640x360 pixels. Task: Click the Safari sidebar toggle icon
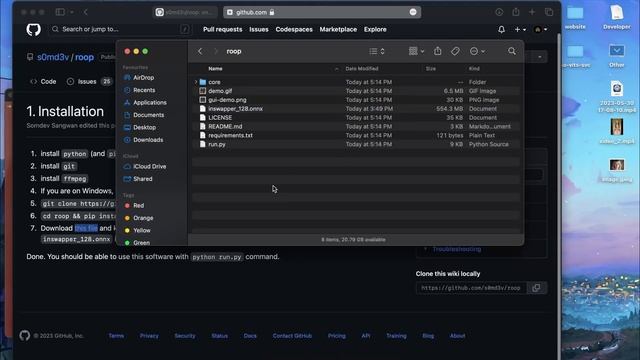point(60,12)
